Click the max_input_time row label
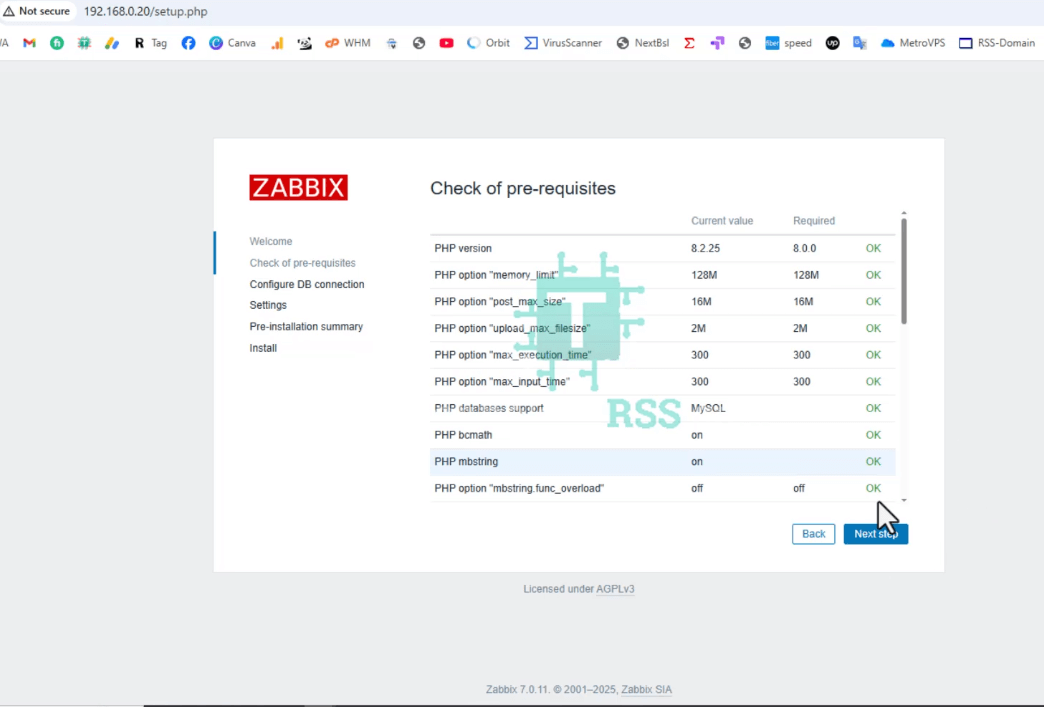 (x=501, y=381)
